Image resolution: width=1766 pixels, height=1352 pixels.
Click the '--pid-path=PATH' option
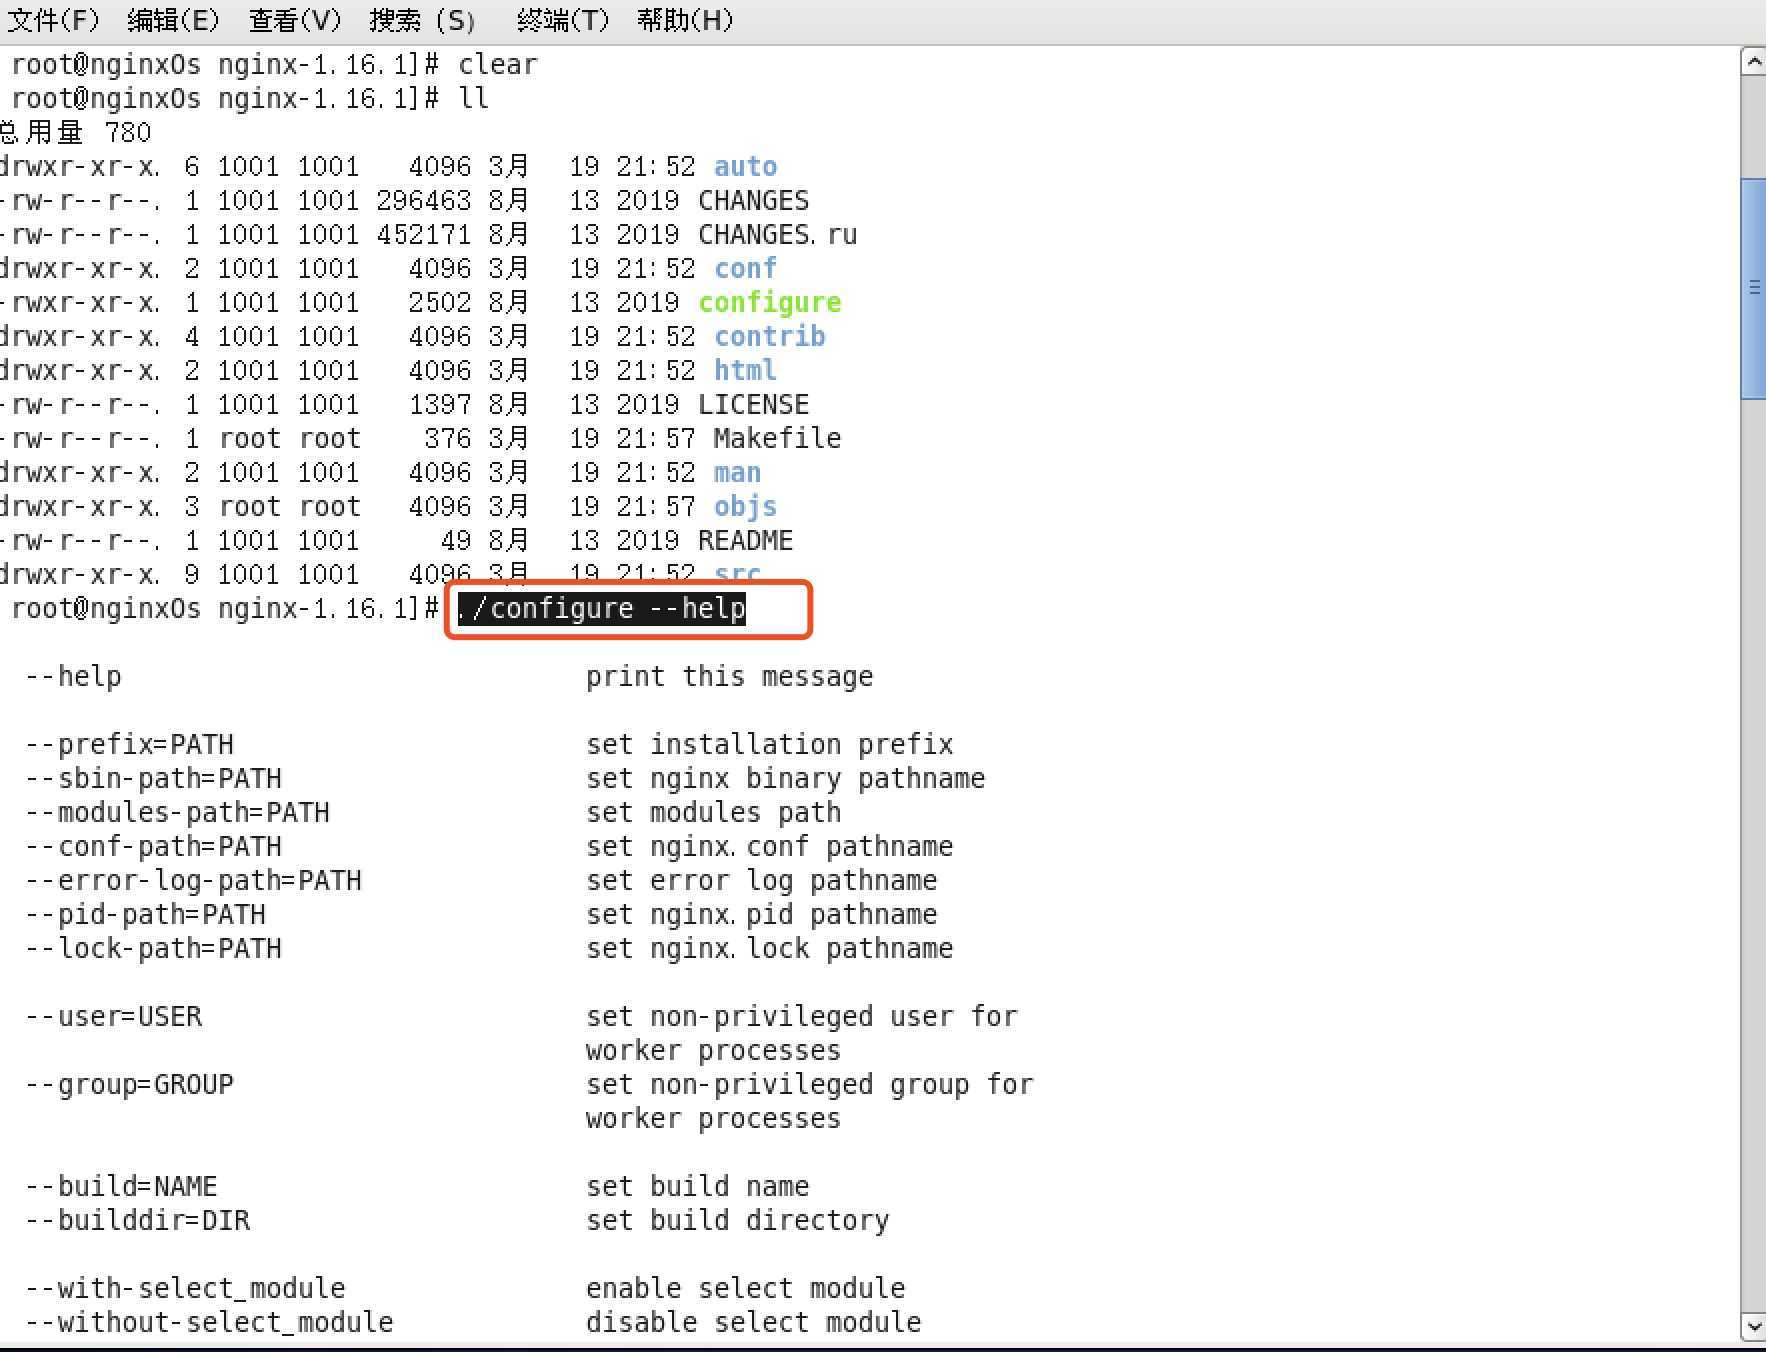pyautogui.click(x=146, y=915)
